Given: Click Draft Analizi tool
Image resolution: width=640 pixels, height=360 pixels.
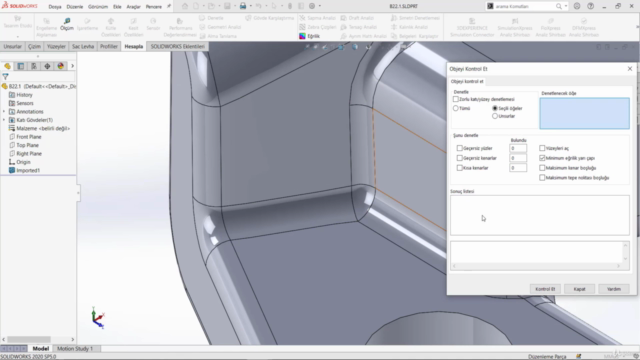Looking at the screenshot, I should pos(358,18).
